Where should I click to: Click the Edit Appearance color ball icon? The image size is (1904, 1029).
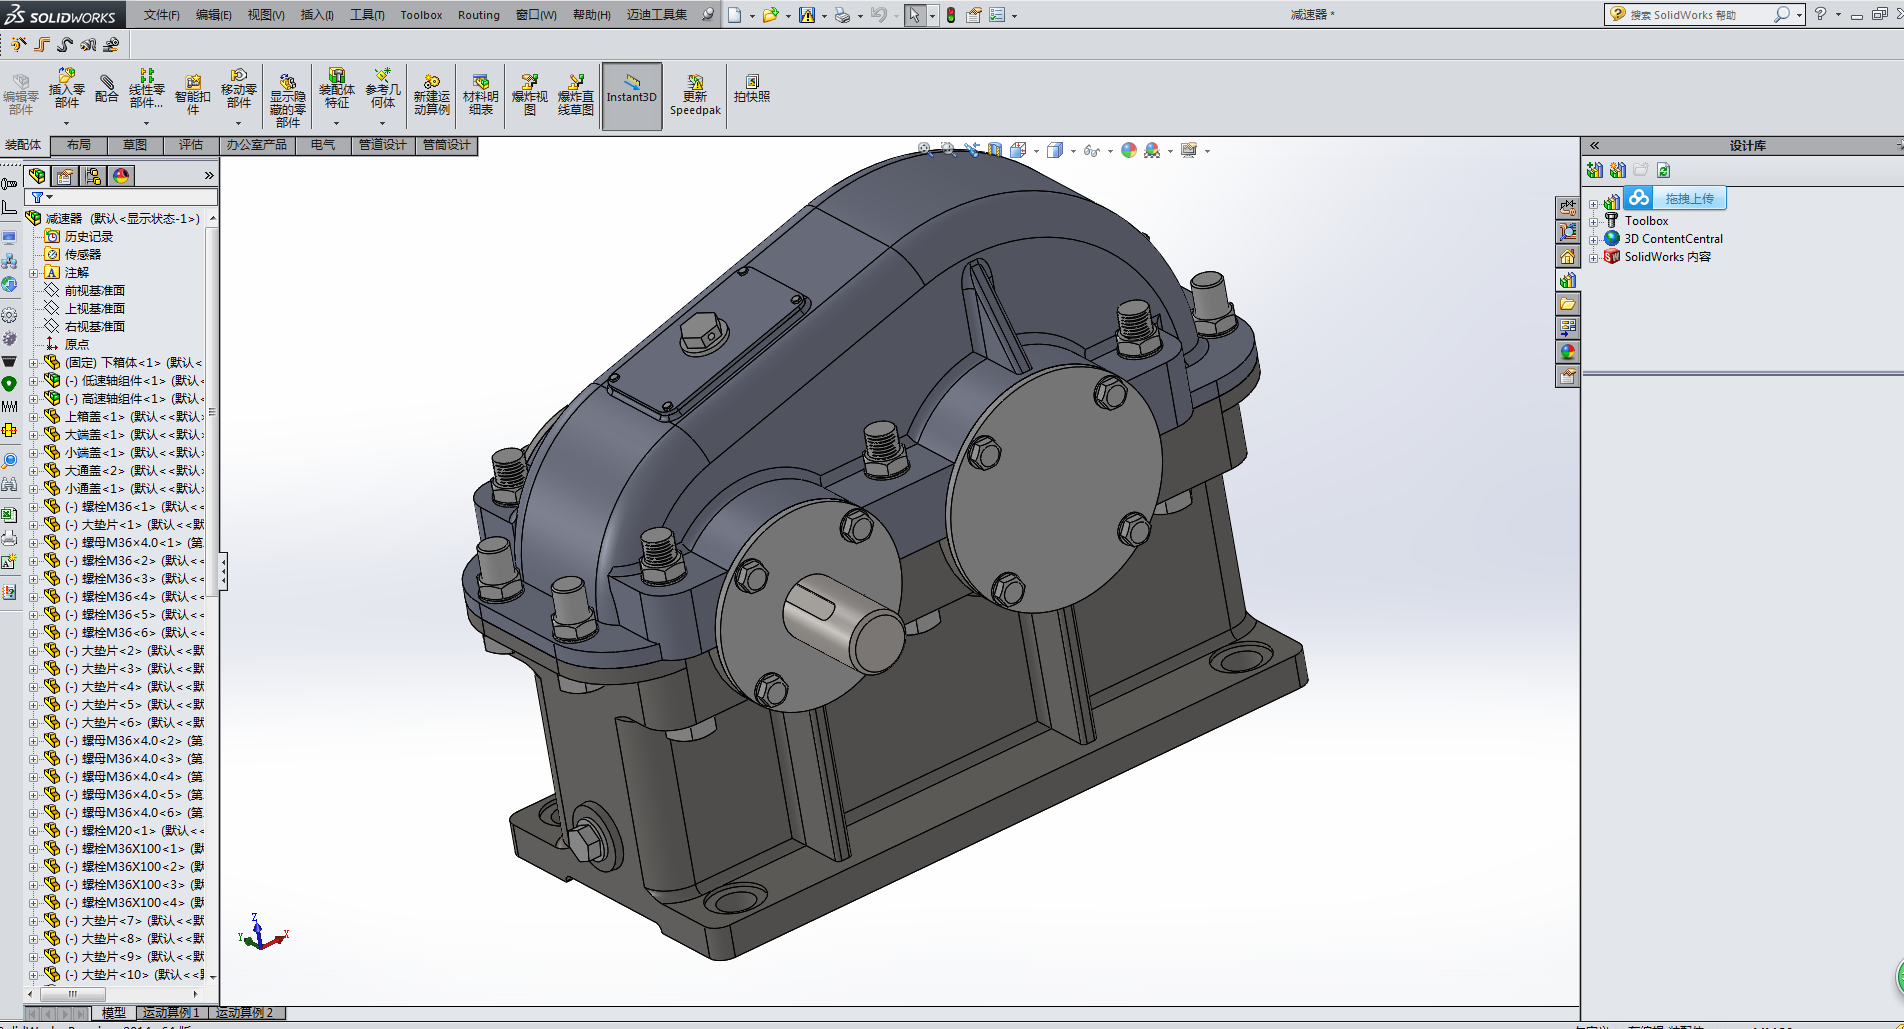[1128, 150]
